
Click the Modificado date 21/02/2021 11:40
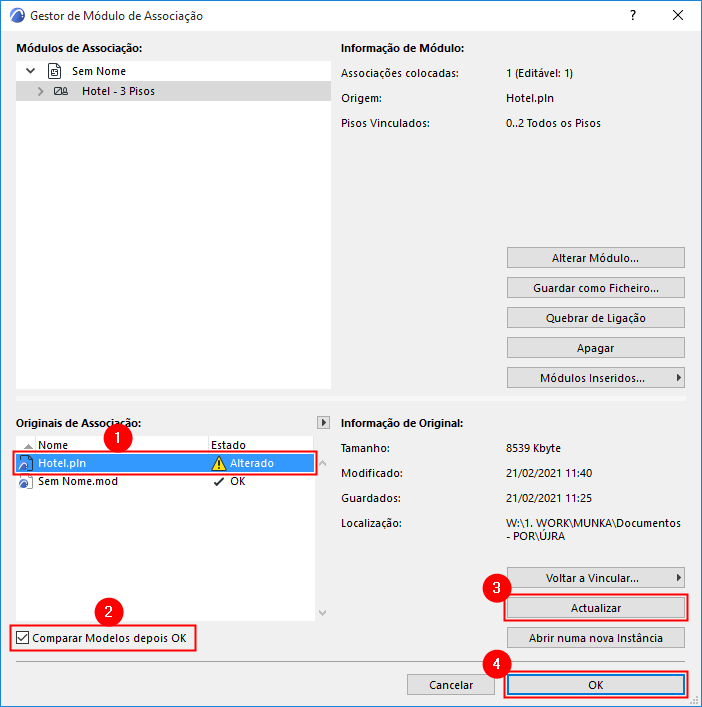(x=549, y=473)
